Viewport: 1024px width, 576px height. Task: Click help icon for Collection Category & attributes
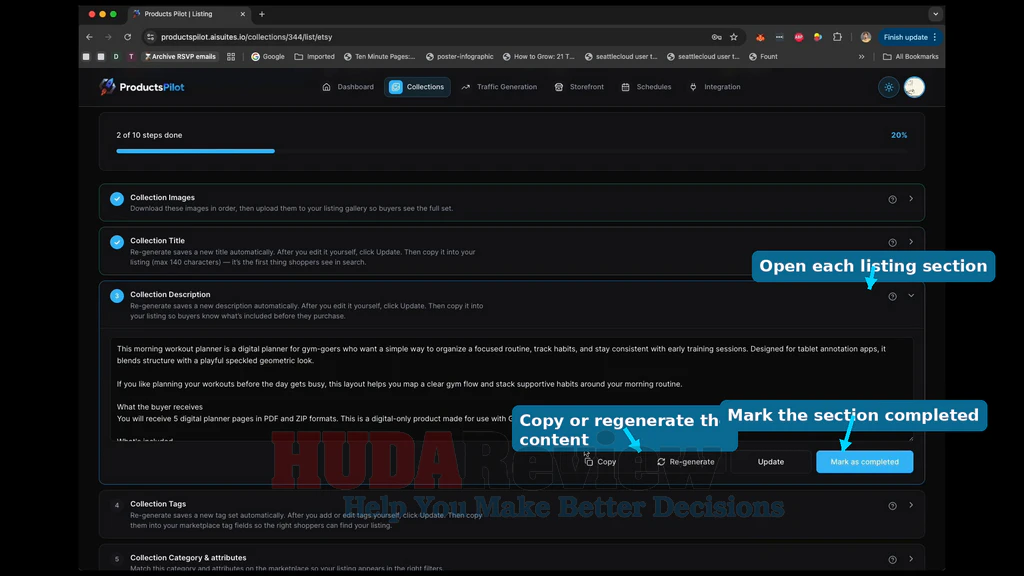coord(892,560)
